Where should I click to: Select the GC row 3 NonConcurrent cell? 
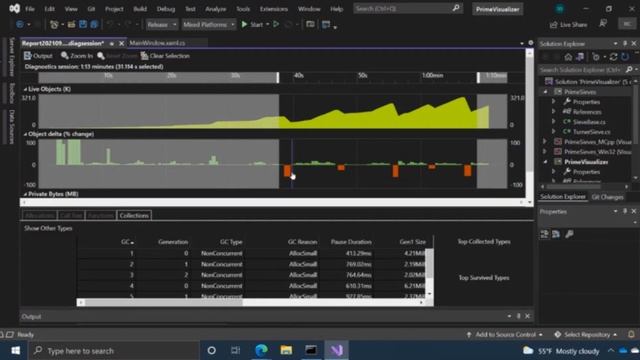[x=222, y=275]
